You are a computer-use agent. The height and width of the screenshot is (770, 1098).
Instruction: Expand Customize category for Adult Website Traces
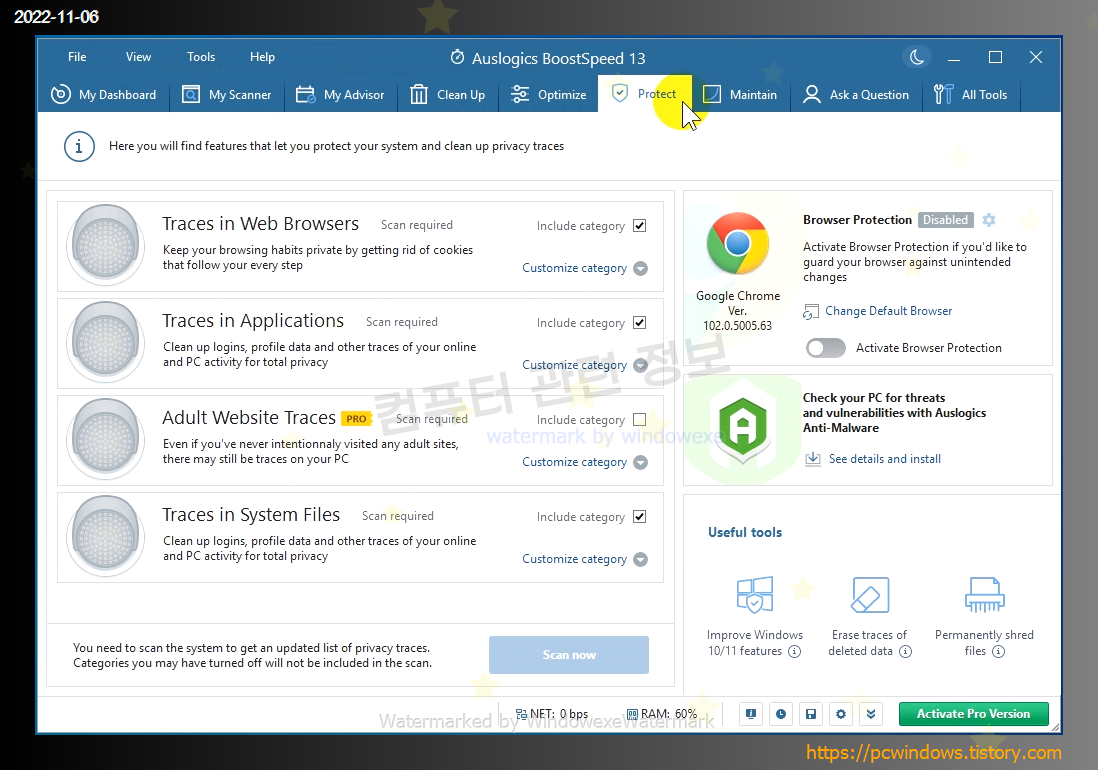[x=585, y=462]
